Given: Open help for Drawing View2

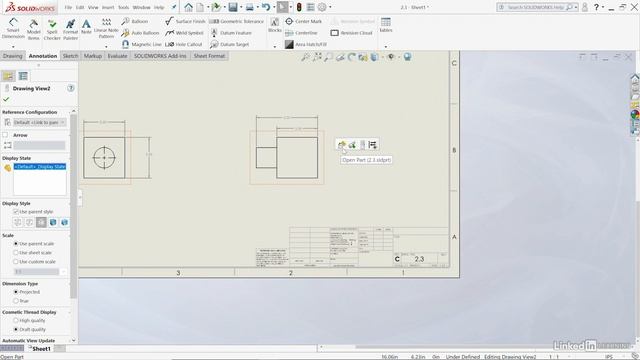Looking at the screenshot, I should (x=71, y=88).
